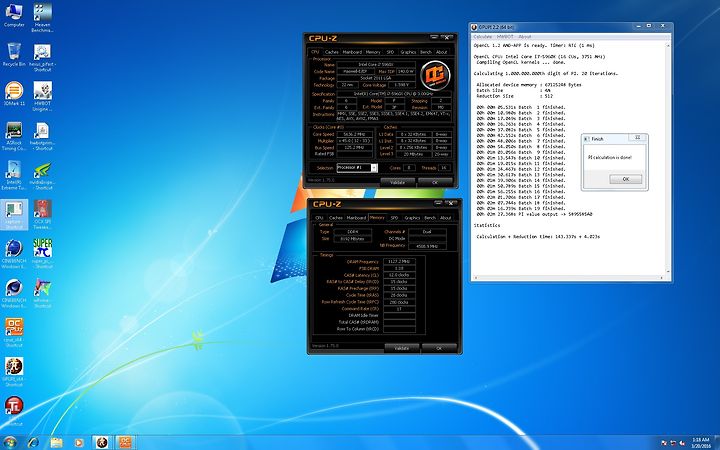The image size is (720, 450).
Task: Open Graphics tab in lower CPU-Z window
Action: 412,218
